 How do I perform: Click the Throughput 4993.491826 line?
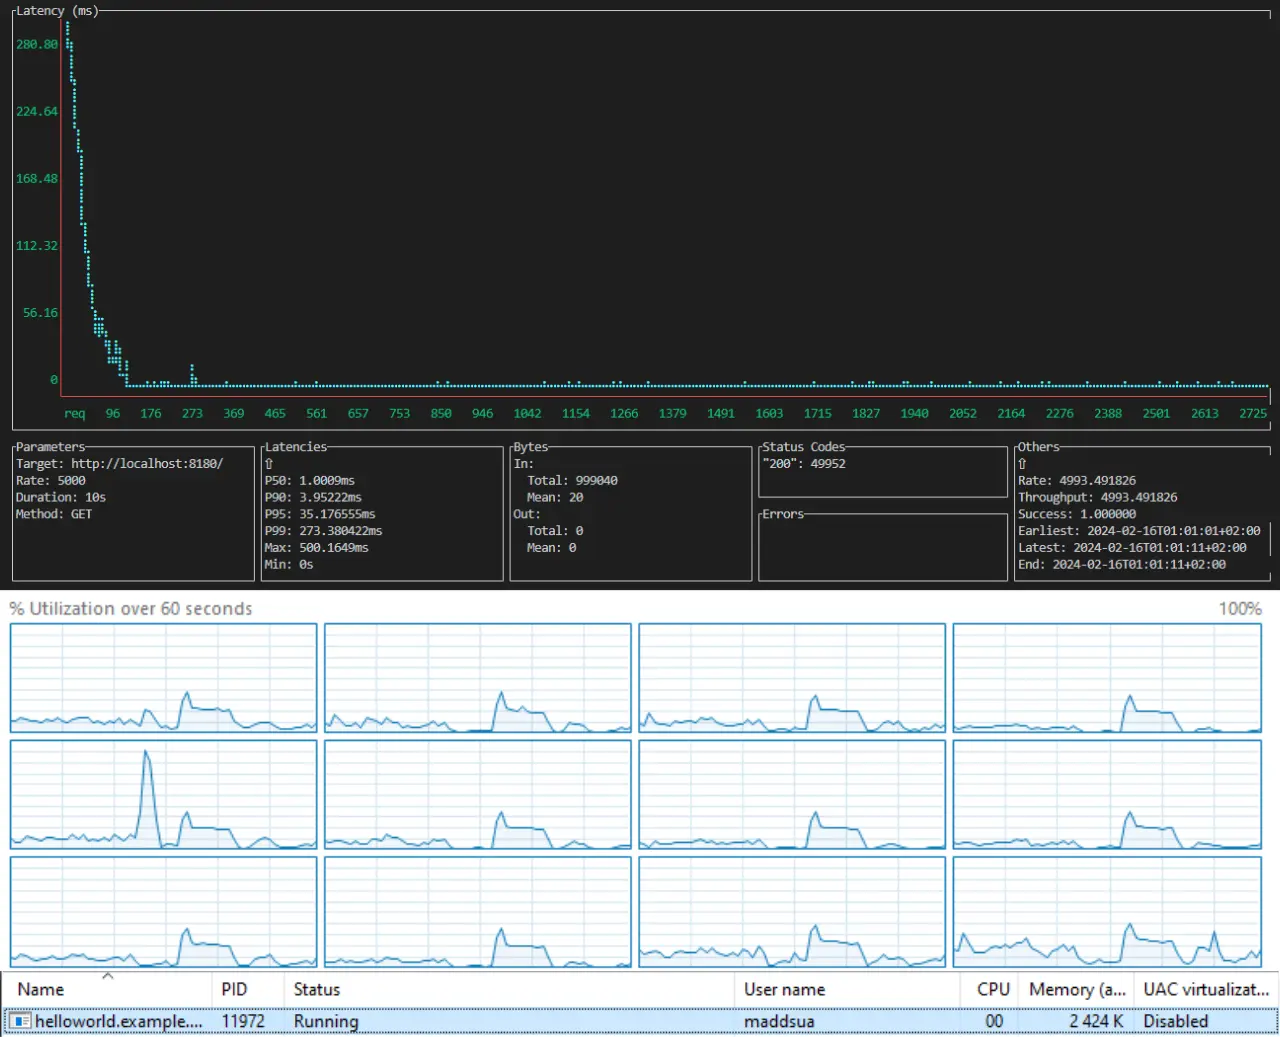click(x=1097, y=497)
